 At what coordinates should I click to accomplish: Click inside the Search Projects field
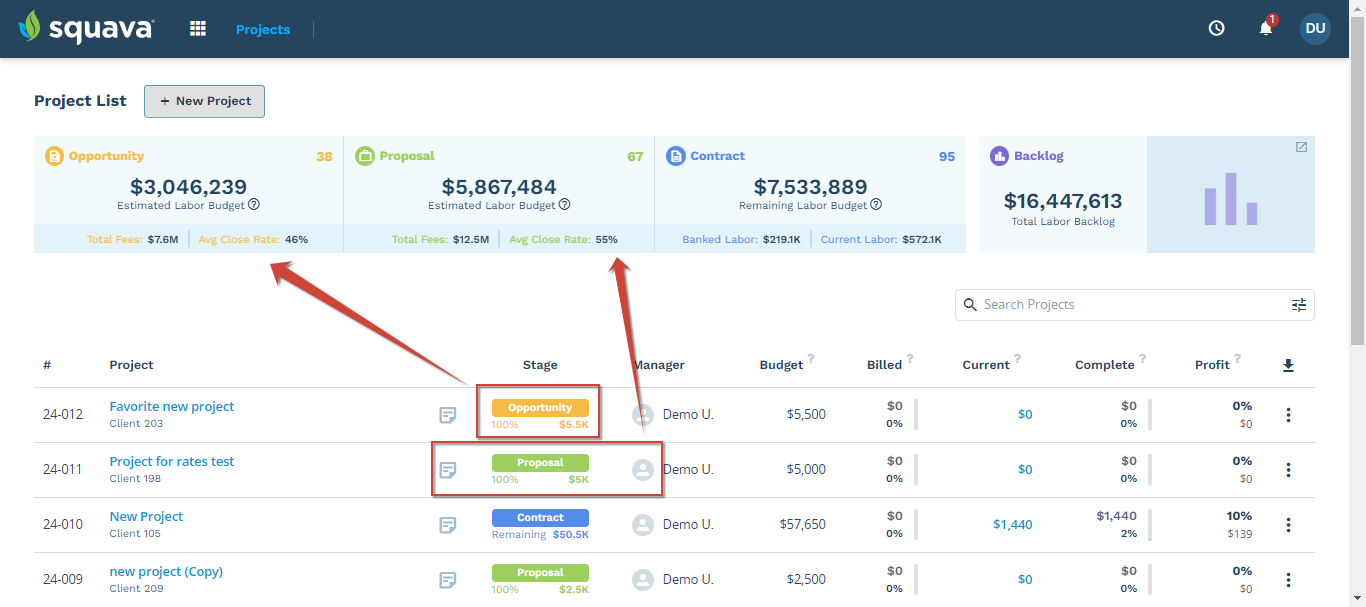[x=1100, y=304]
